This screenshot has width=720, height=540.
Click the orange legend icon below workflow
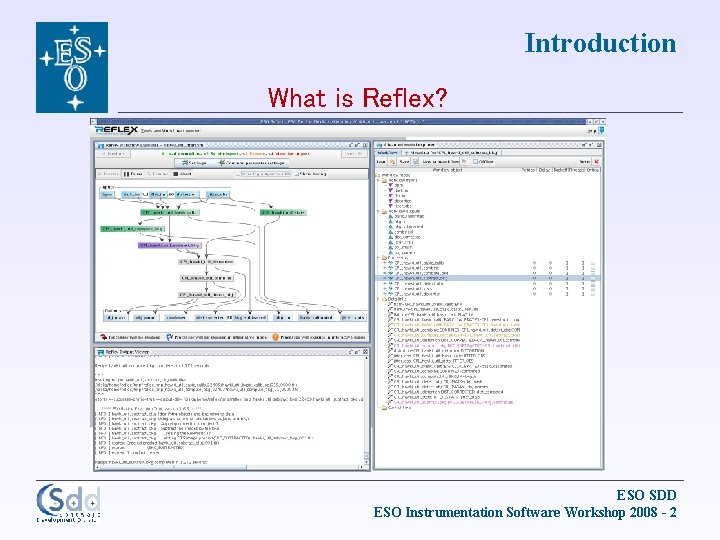(x=276, y=338)
